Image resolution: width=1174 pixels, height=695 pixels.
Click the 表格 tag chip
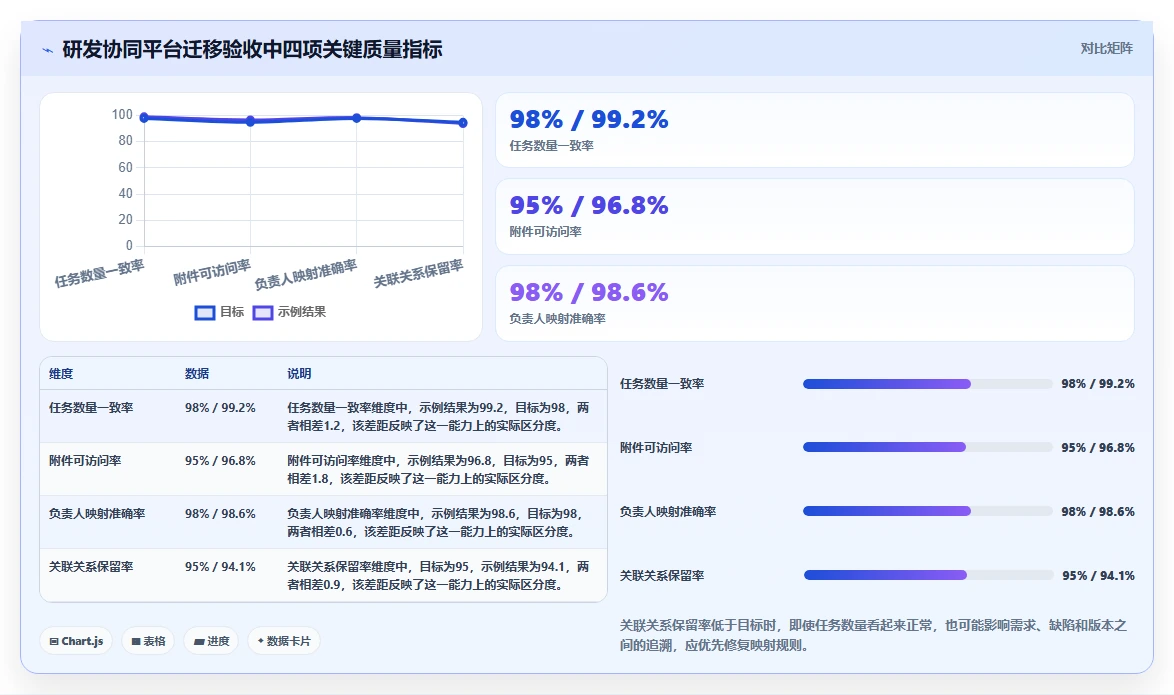(x=148, y=641)
